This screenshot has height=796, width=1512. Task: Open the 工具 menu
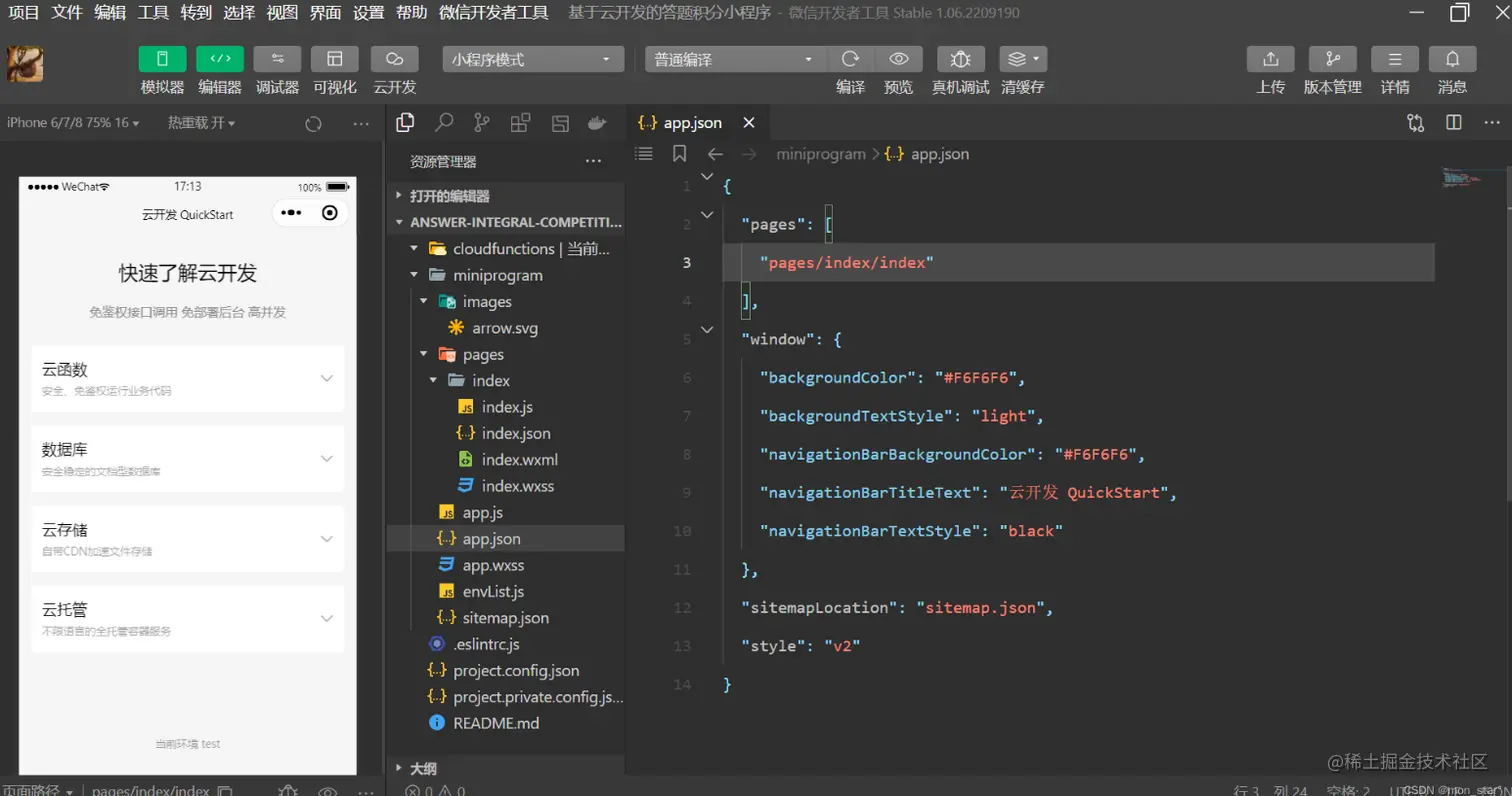tap(153, 13)
